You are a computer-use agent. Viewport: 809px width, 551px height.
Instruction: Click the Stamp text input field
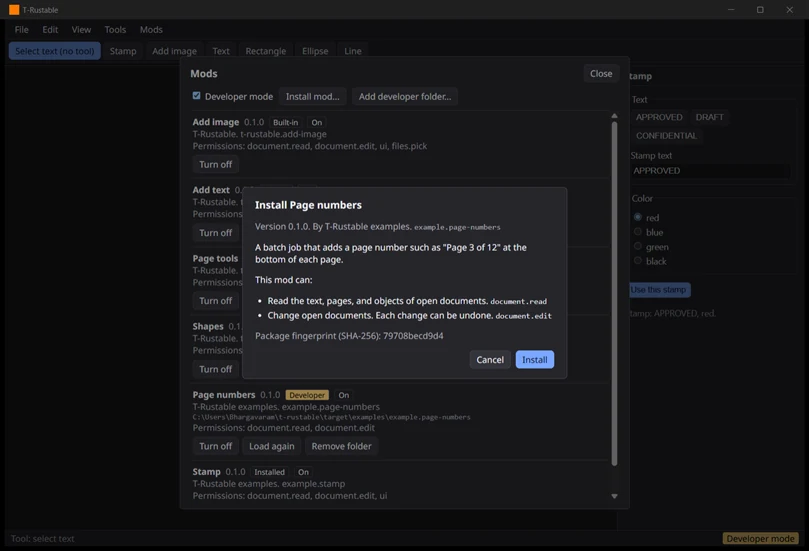pos(711,171)
